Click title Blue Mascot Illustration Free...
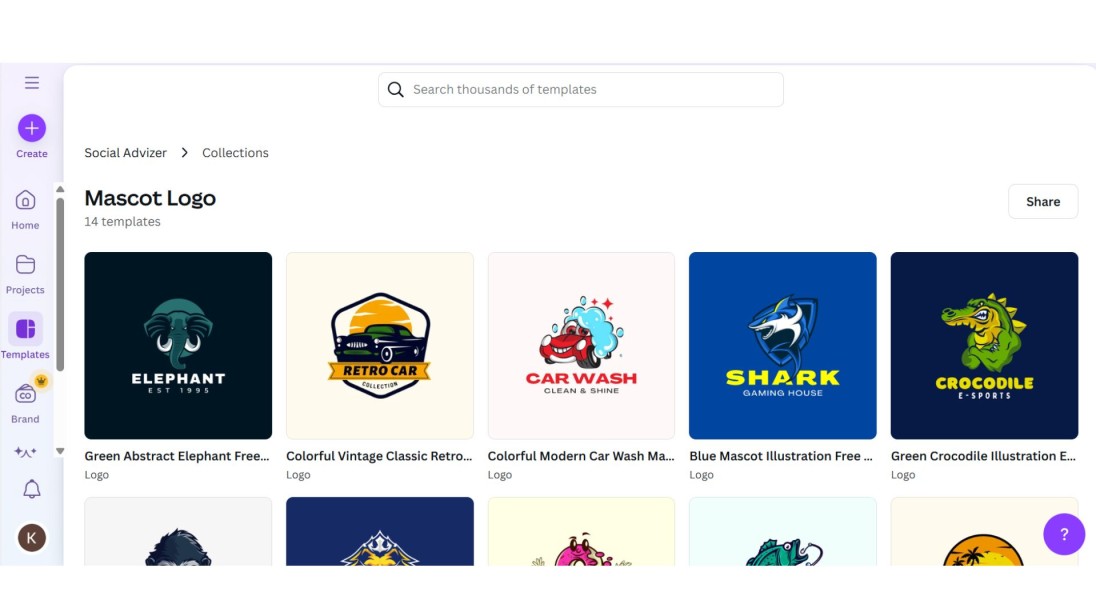This screenshot has height=616, width=1096. point(781,456)
